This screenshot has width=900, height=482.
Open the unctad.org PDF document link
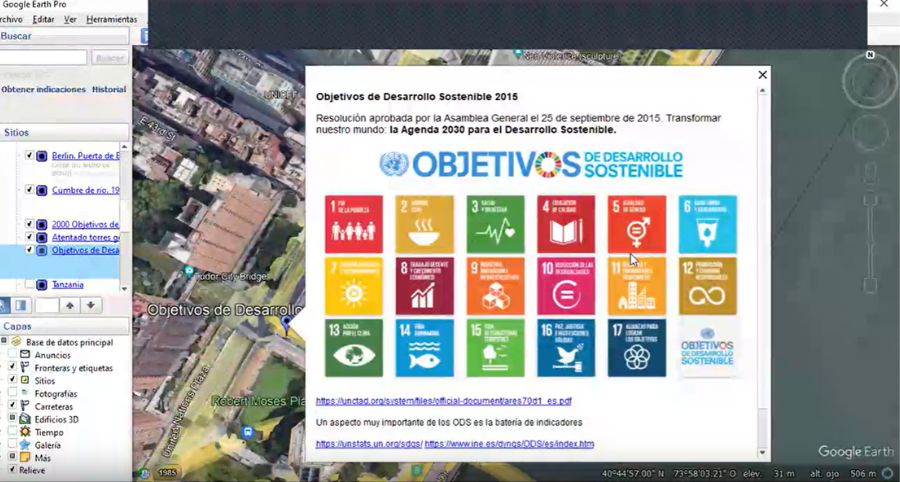tap(443, 401)
